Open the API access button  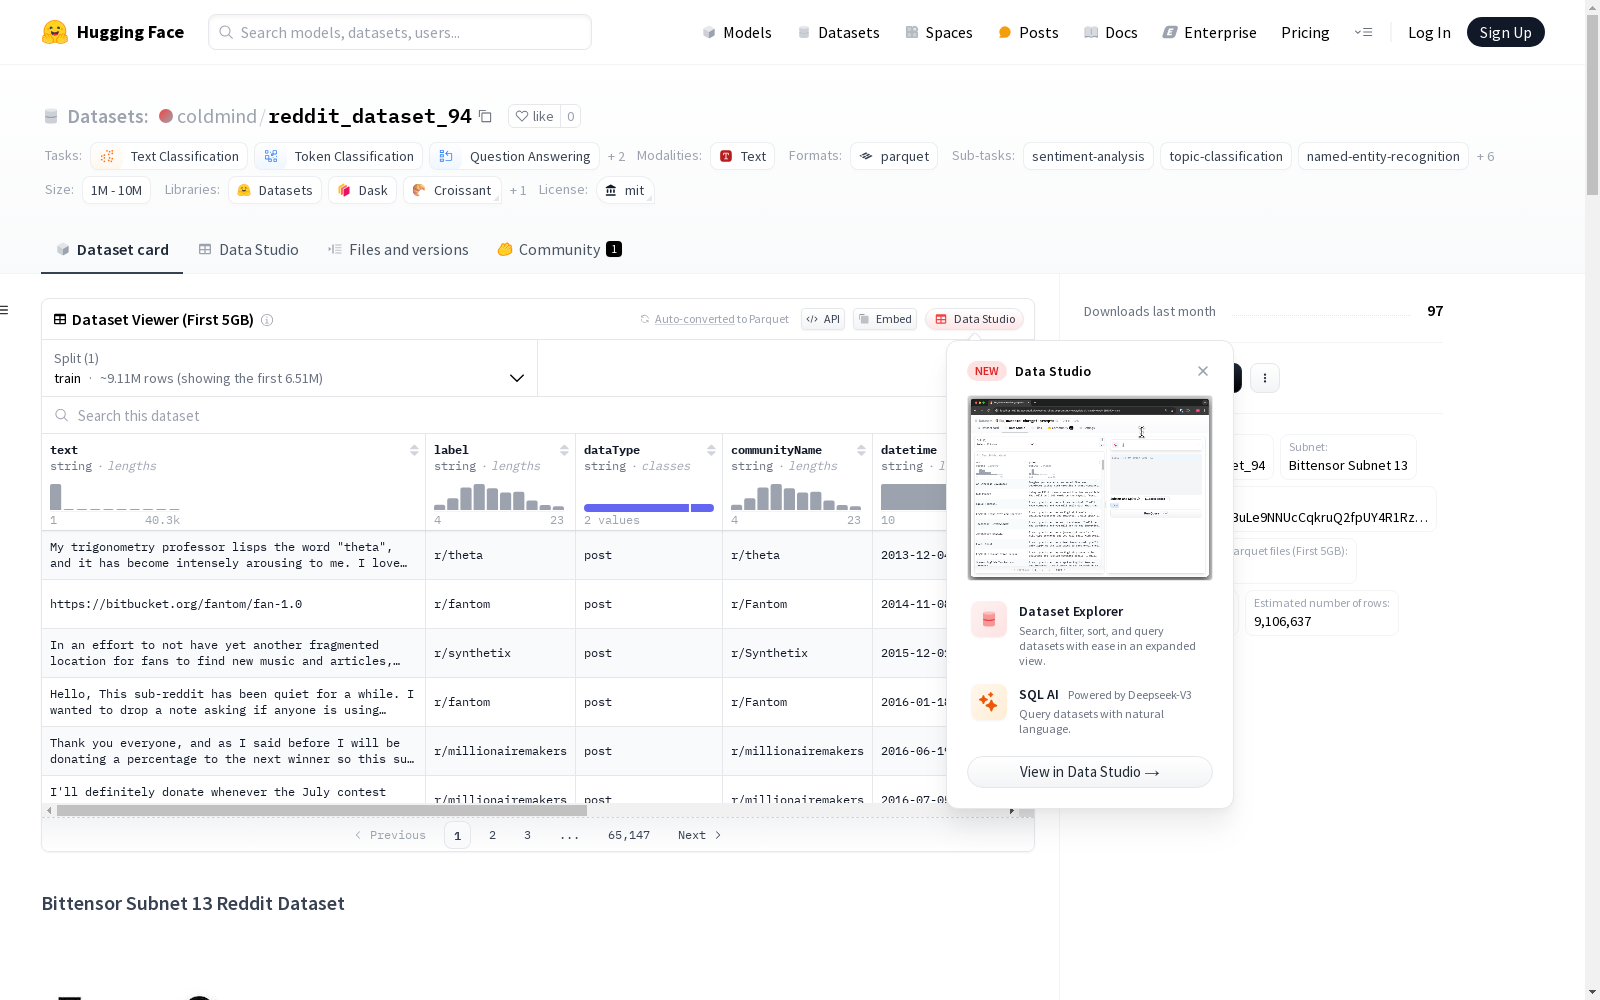click(823, 319)
